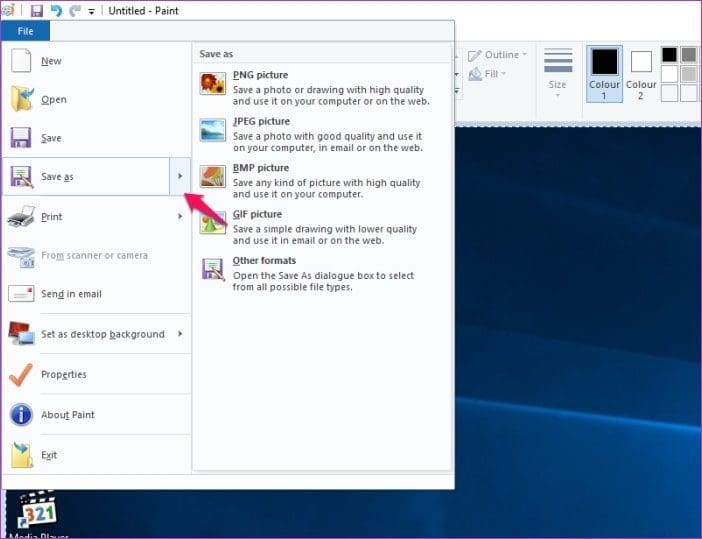Expand the Print submenu arrow
This screenshot has height=539, width=702.
click(x=180, y=216)
